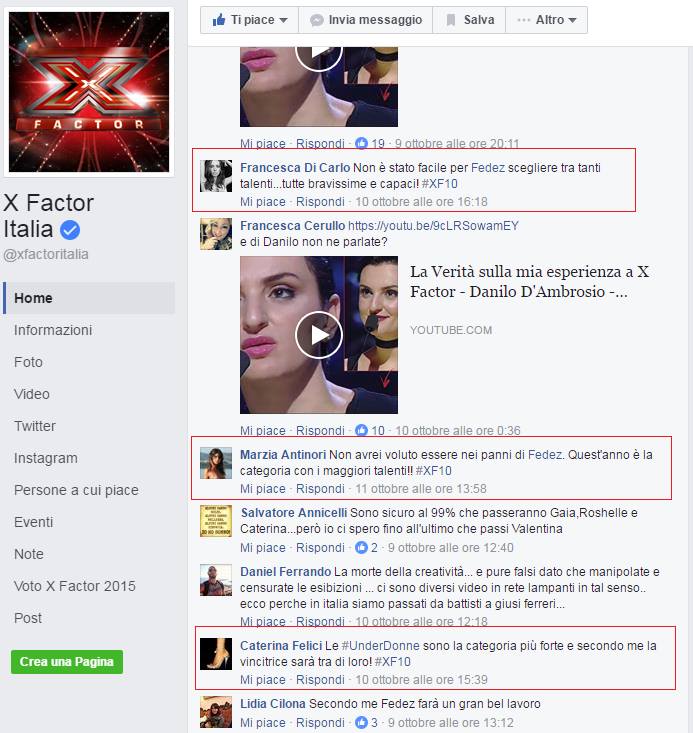Image resolution: width=693 pixels, height=733 pixels.
Task: Open Francesca Di Carlo's avatar photo
Action: pyautogui.click(x=216, y=176)
